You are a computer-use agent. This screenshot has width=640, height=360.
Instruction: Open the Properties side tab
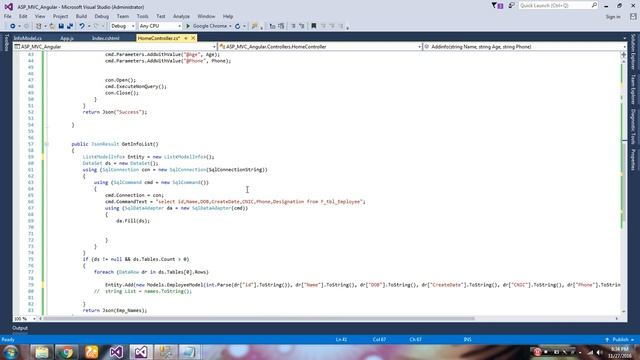pos(633,160)
